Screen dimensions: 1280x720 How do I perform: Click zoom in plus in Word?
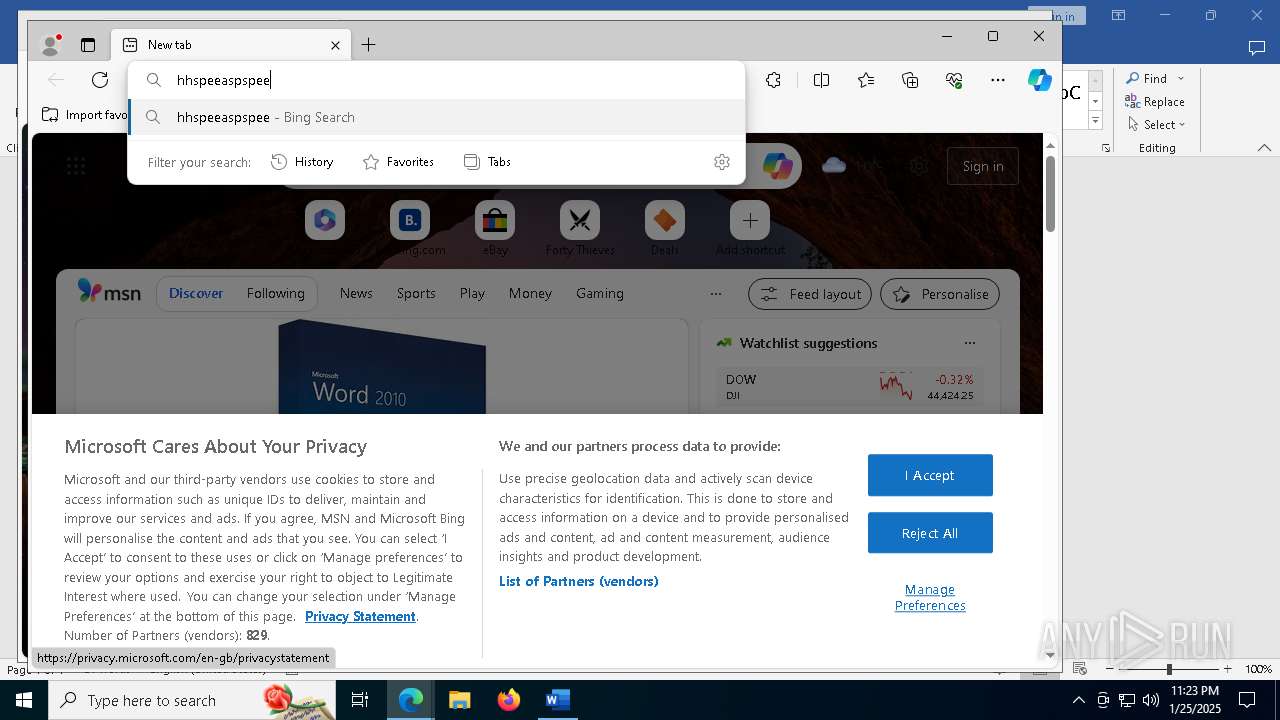[1227, 669]
